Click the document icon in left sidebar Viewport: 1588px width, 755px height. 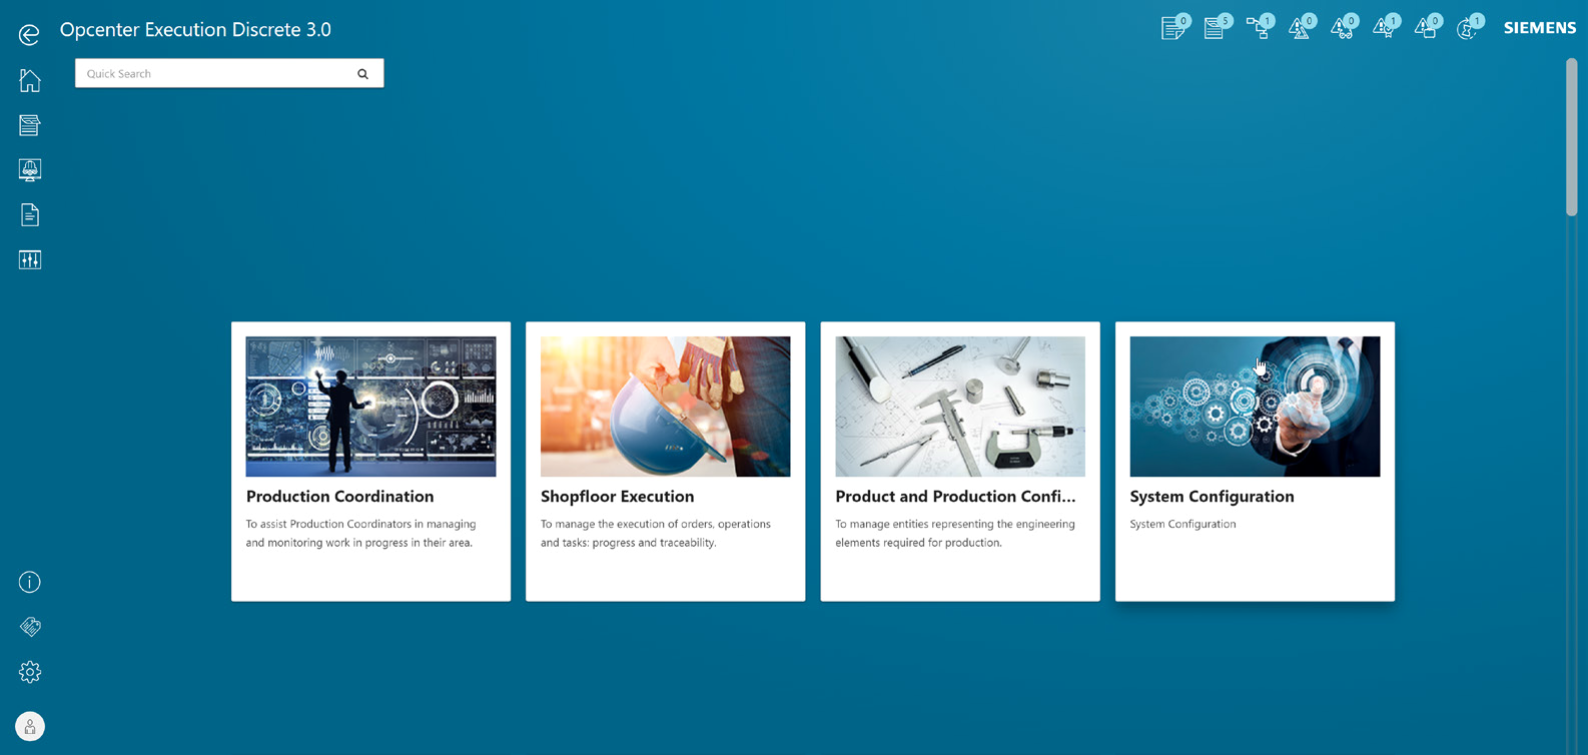29,215
